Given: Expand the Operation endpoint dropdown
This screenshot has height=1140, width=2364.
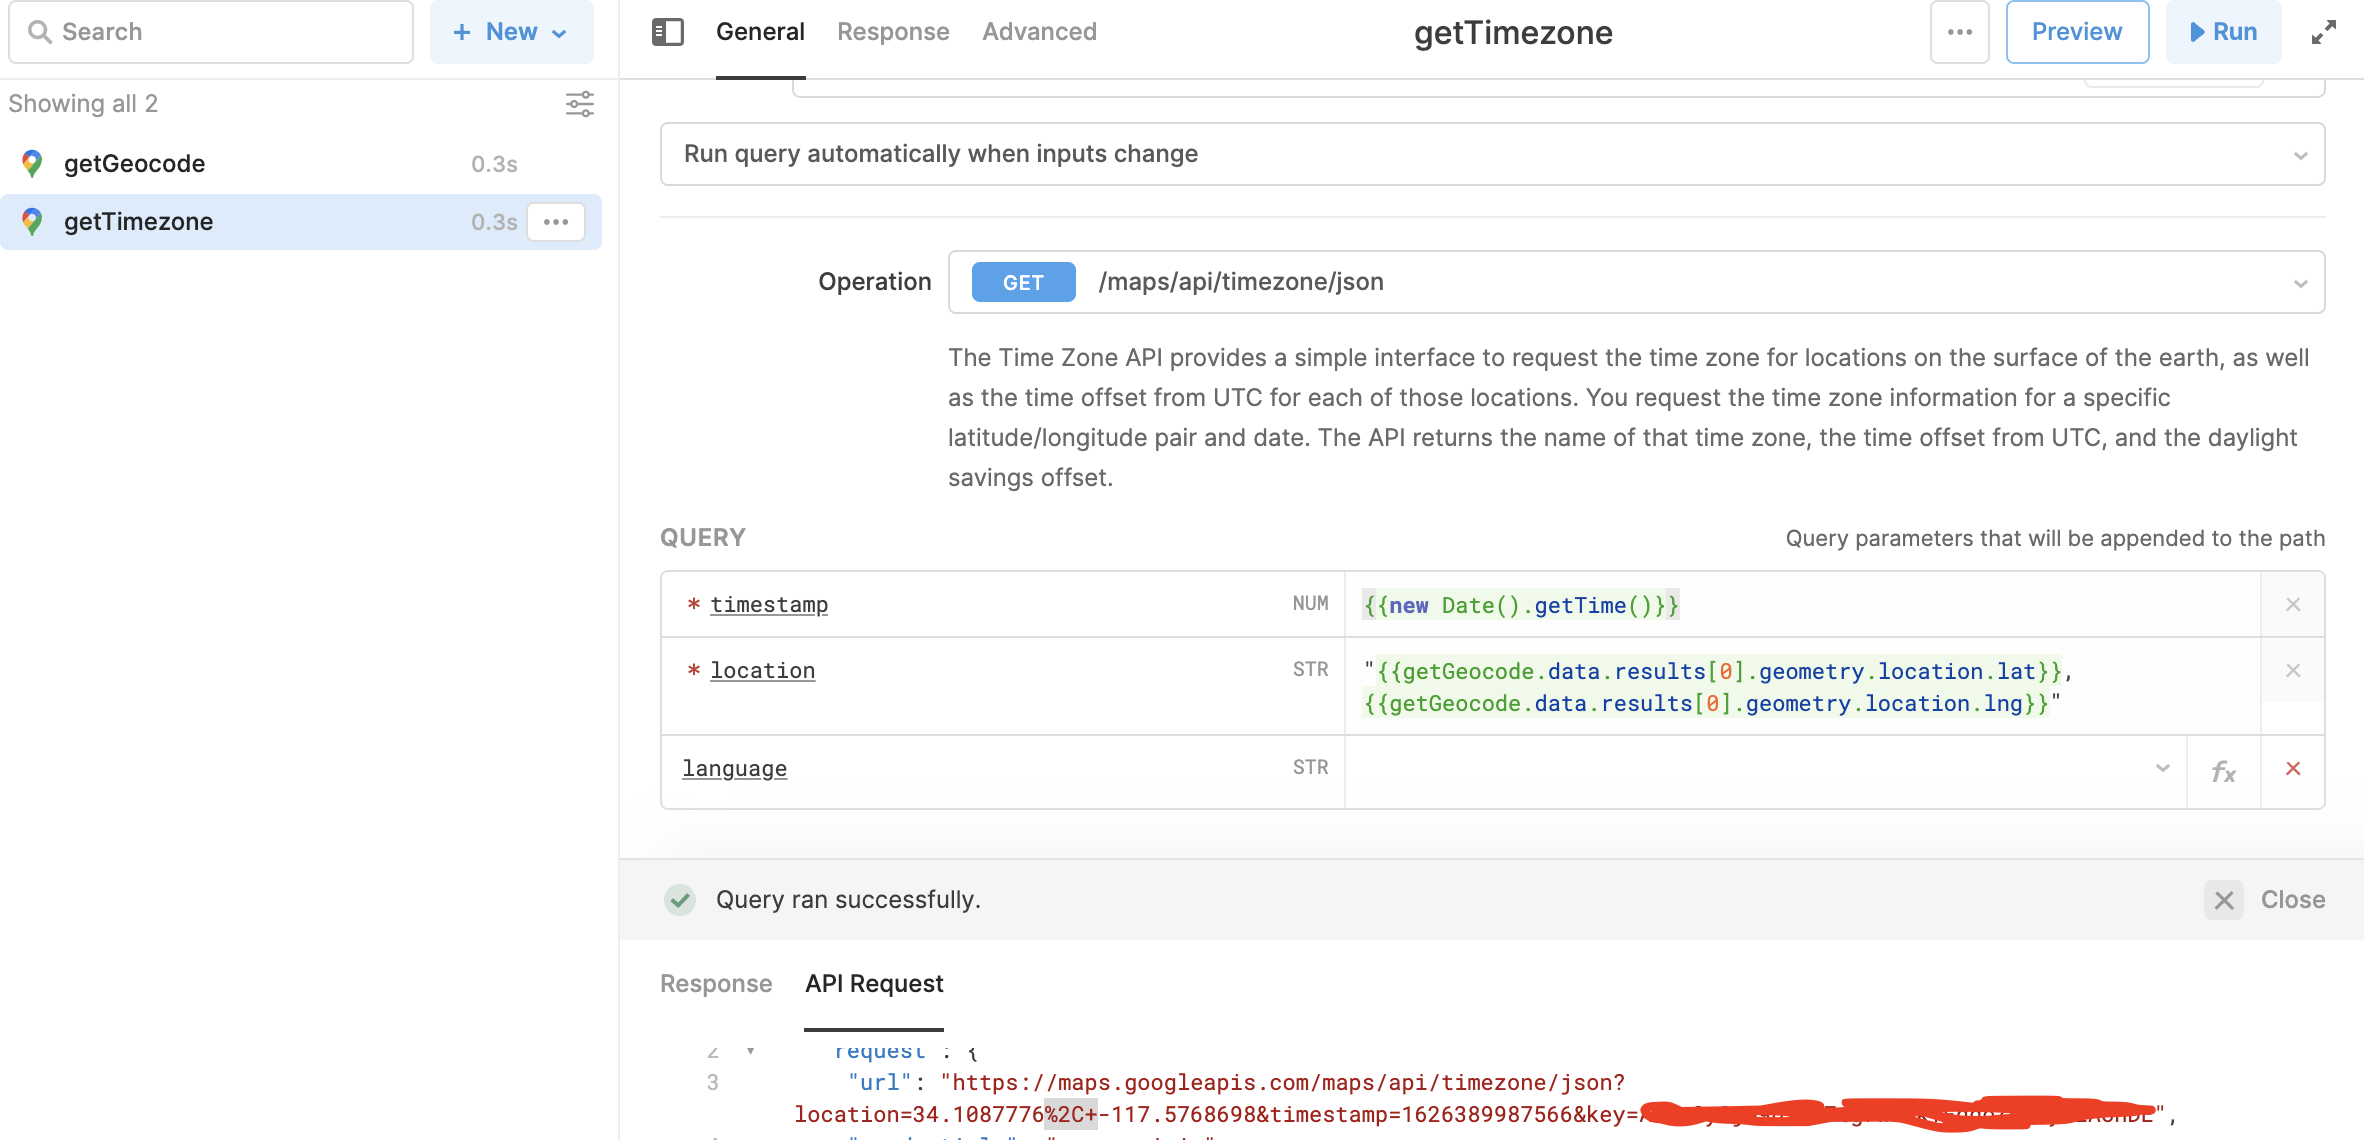Looking at the screenshot, I should coord(2300,283).
